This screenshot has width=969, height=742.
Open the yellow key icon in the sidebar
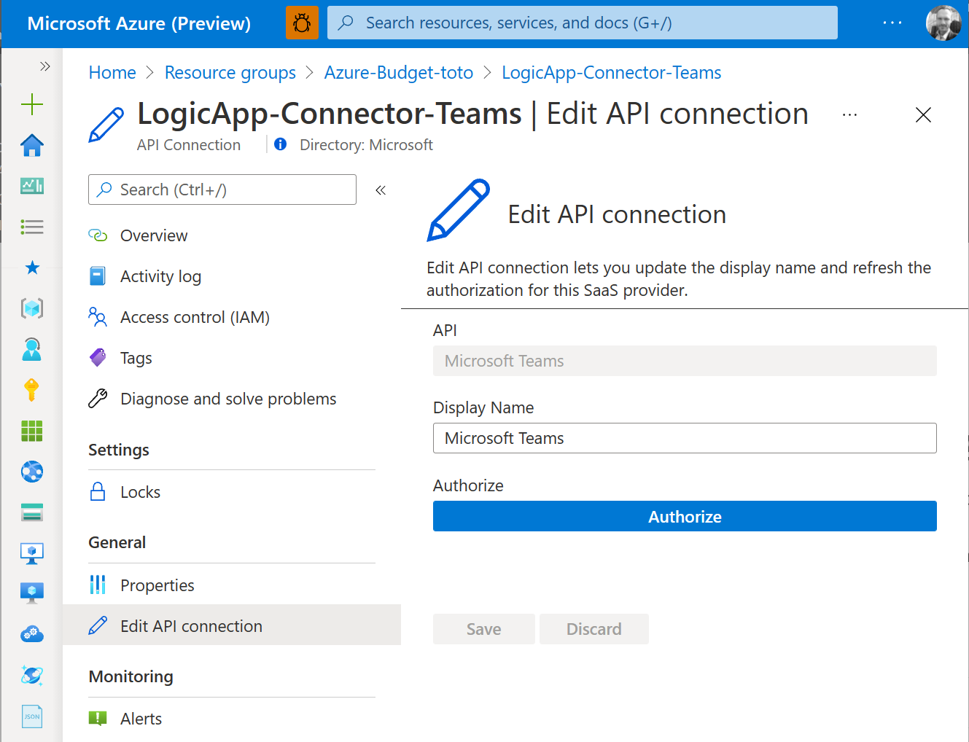[x=32, y=390]
